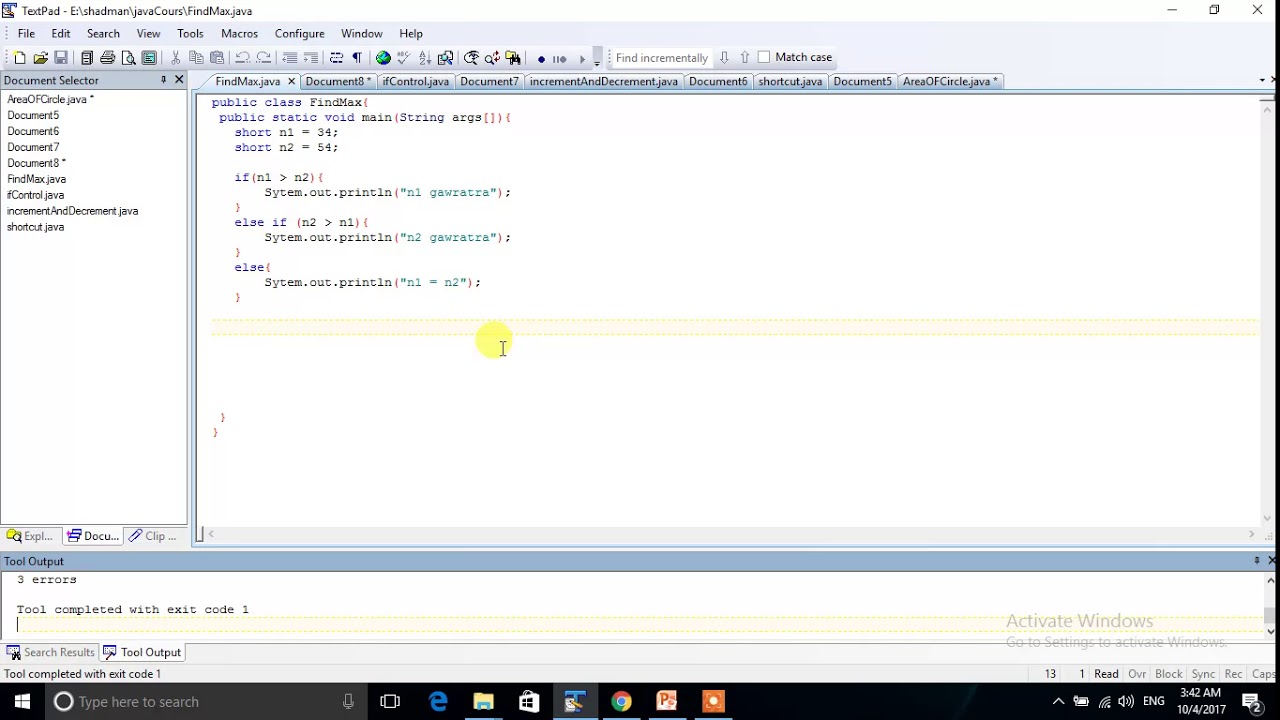The width and height of the screenshot is (1280, 720).
Task: Click the Block mode status indicator
Action: coord(1168,674)
